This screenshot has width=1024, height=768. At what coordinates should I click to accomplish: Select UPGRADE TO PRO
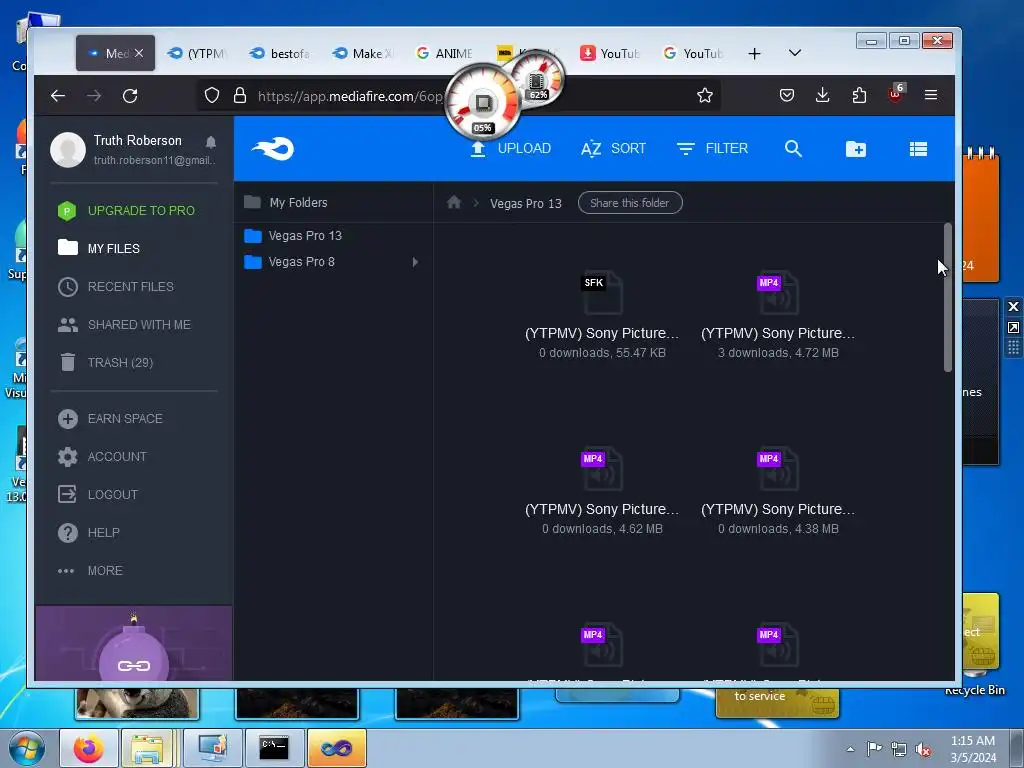[x=126, y=210]
